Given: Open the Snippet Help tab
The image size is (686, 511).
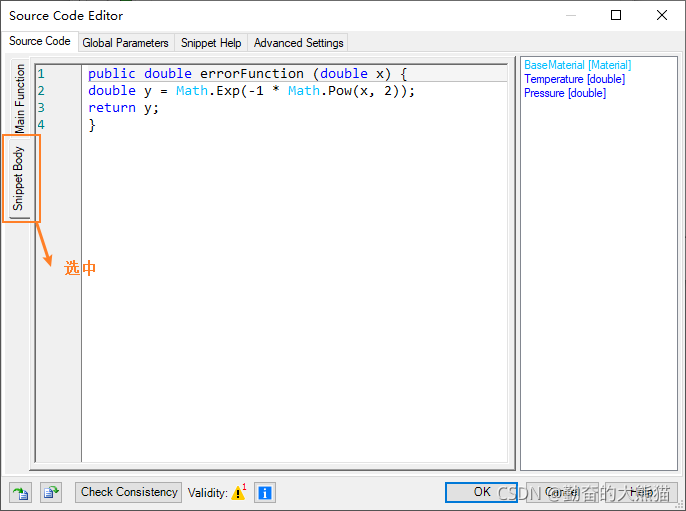Looking at the screenshot, I should [x=211, y=43].
